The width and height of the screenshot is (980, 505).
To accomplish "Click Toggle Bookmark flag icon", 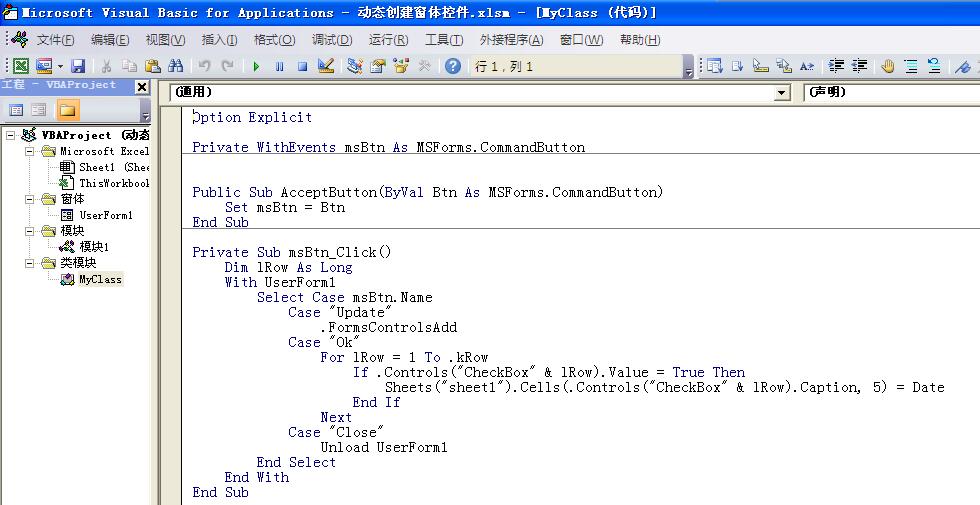I will click(963, 66).
